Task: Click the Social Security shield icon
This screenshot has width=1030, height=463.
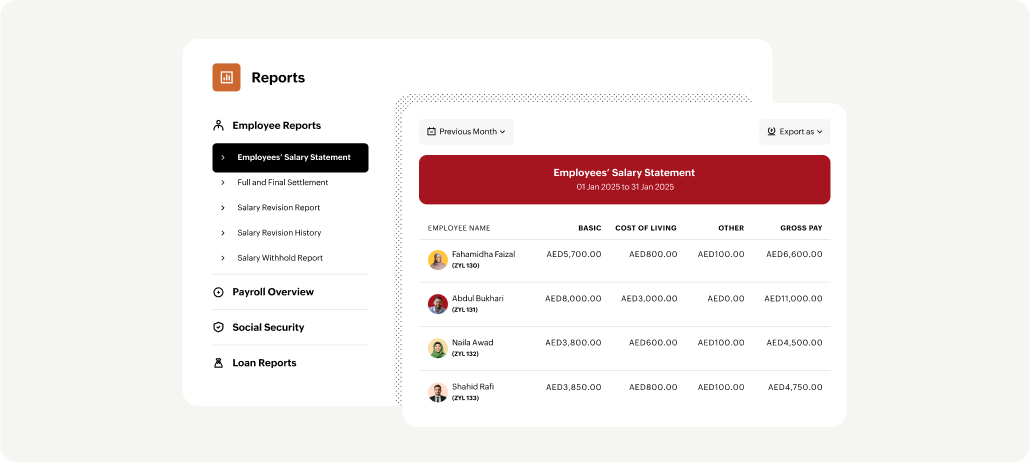Action: tap(218, 327)
